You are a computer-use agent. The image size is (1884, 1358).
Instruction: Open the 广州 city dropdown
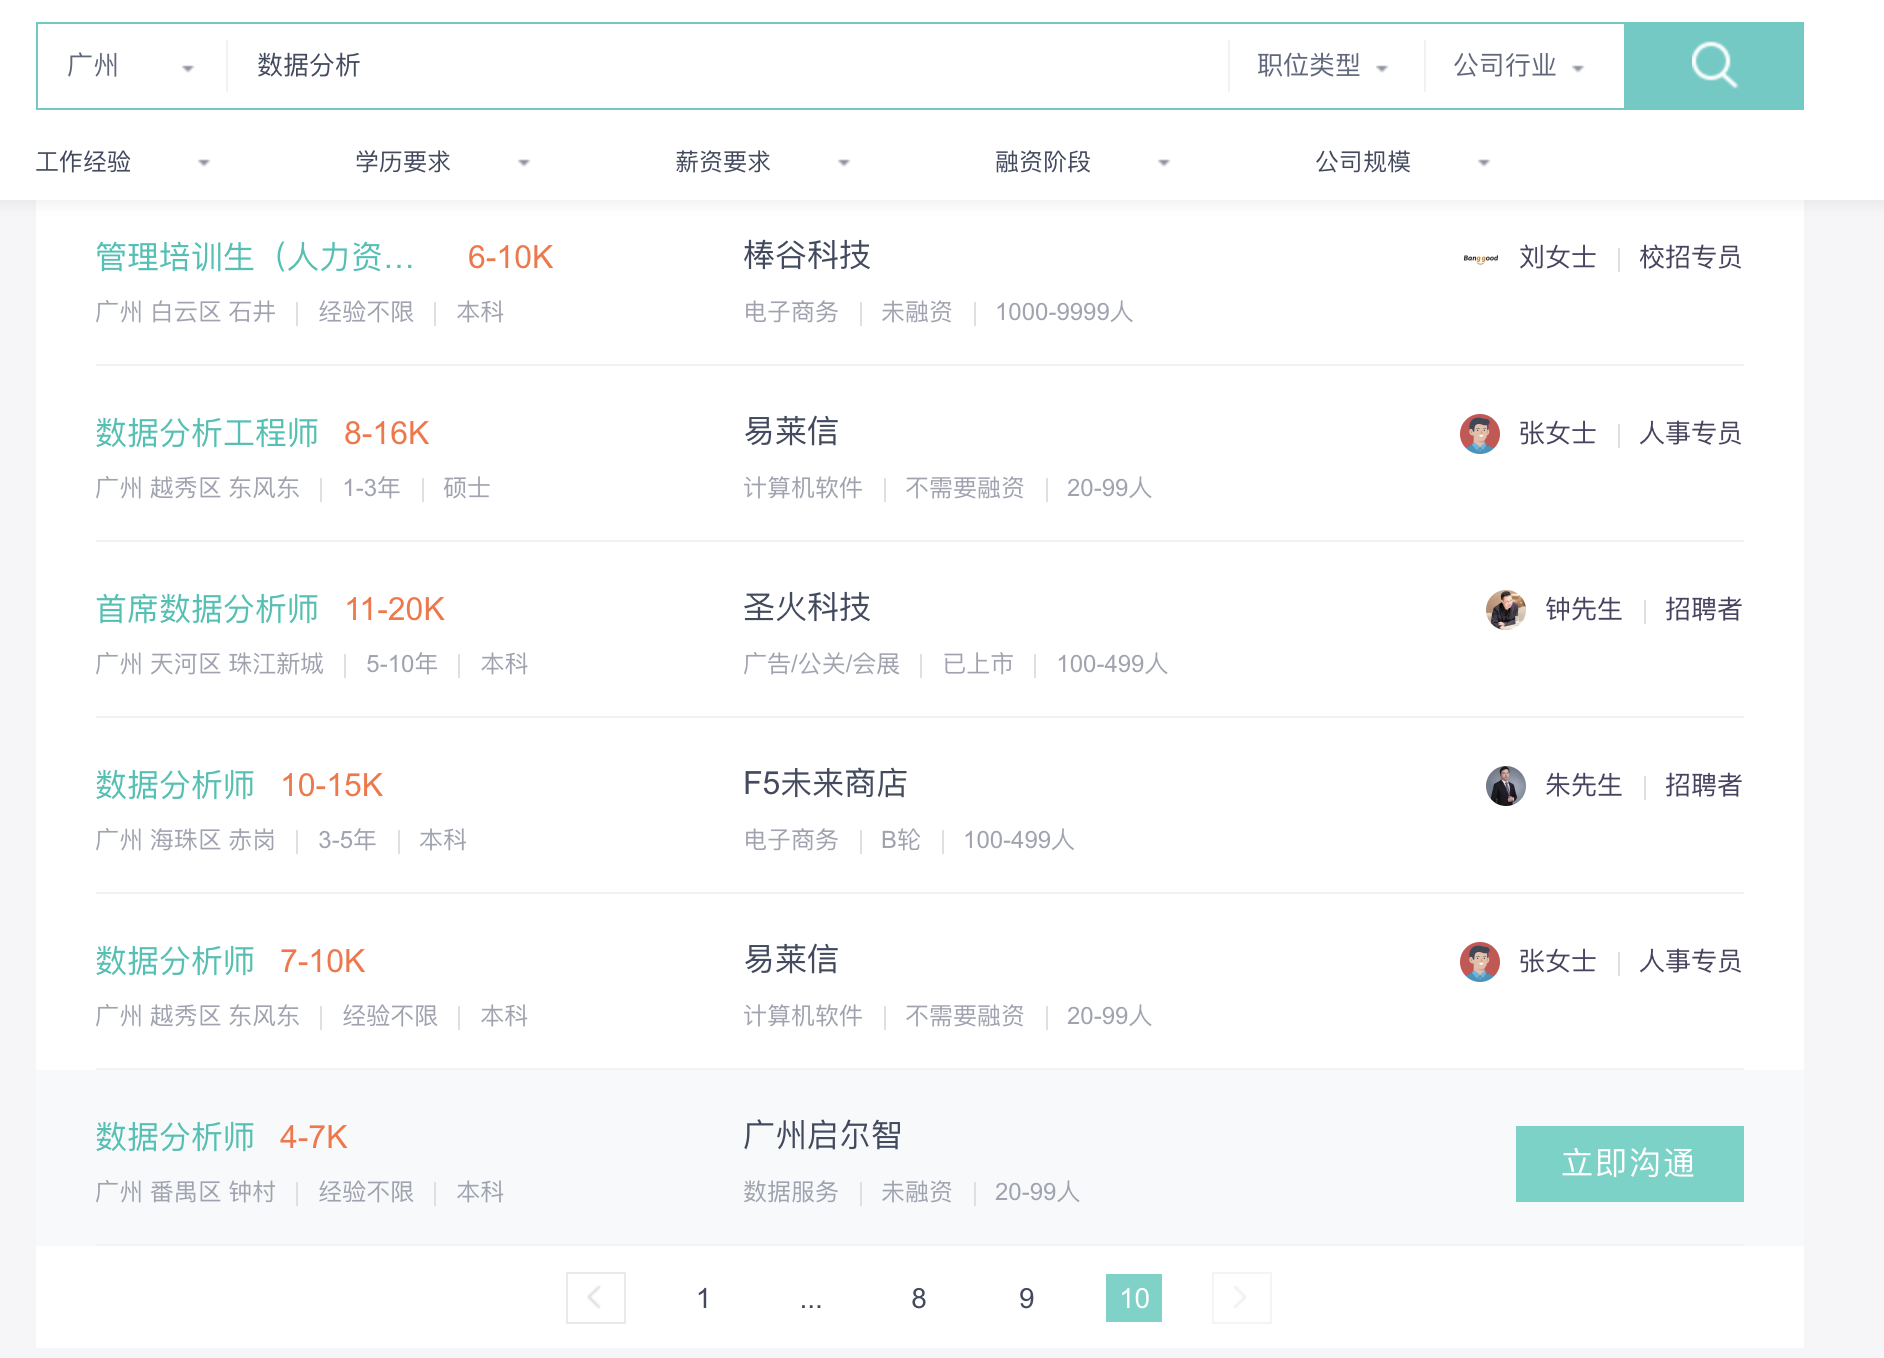[x=131, y=66]
